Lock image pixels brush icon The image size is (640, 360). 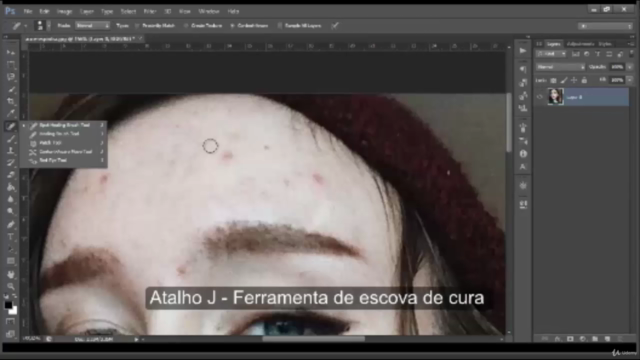tap(564, 80)
